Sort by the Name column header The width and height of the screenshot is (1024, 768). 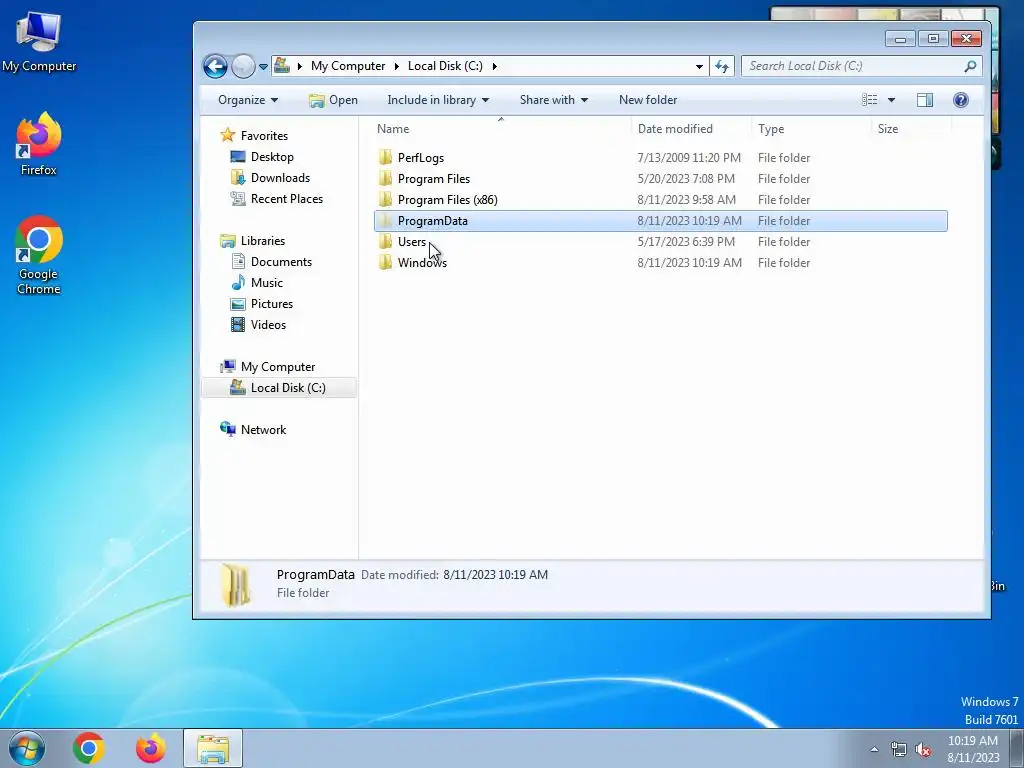[x=502, y=129]
